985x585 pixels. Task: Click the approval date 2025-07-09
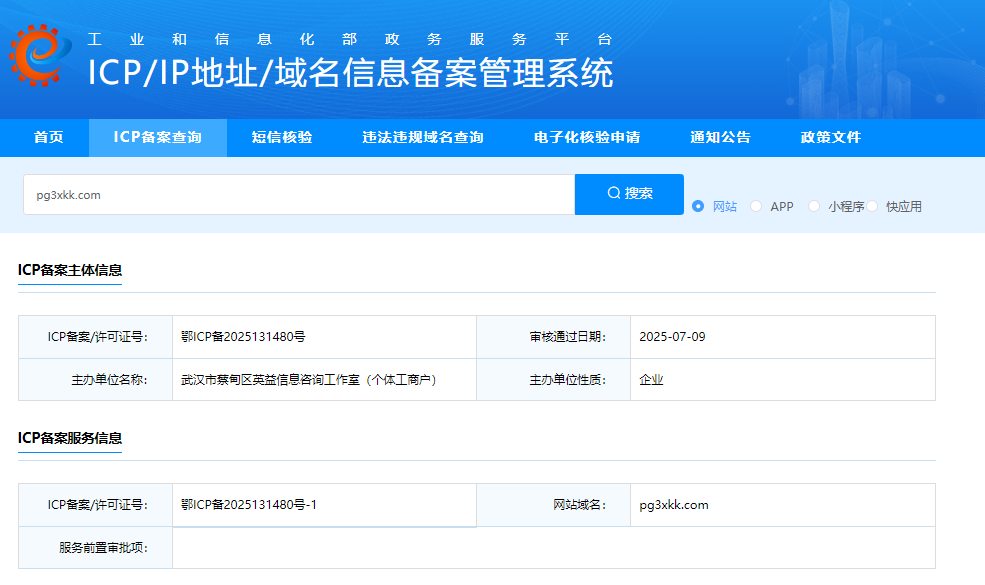click(672, 337)
